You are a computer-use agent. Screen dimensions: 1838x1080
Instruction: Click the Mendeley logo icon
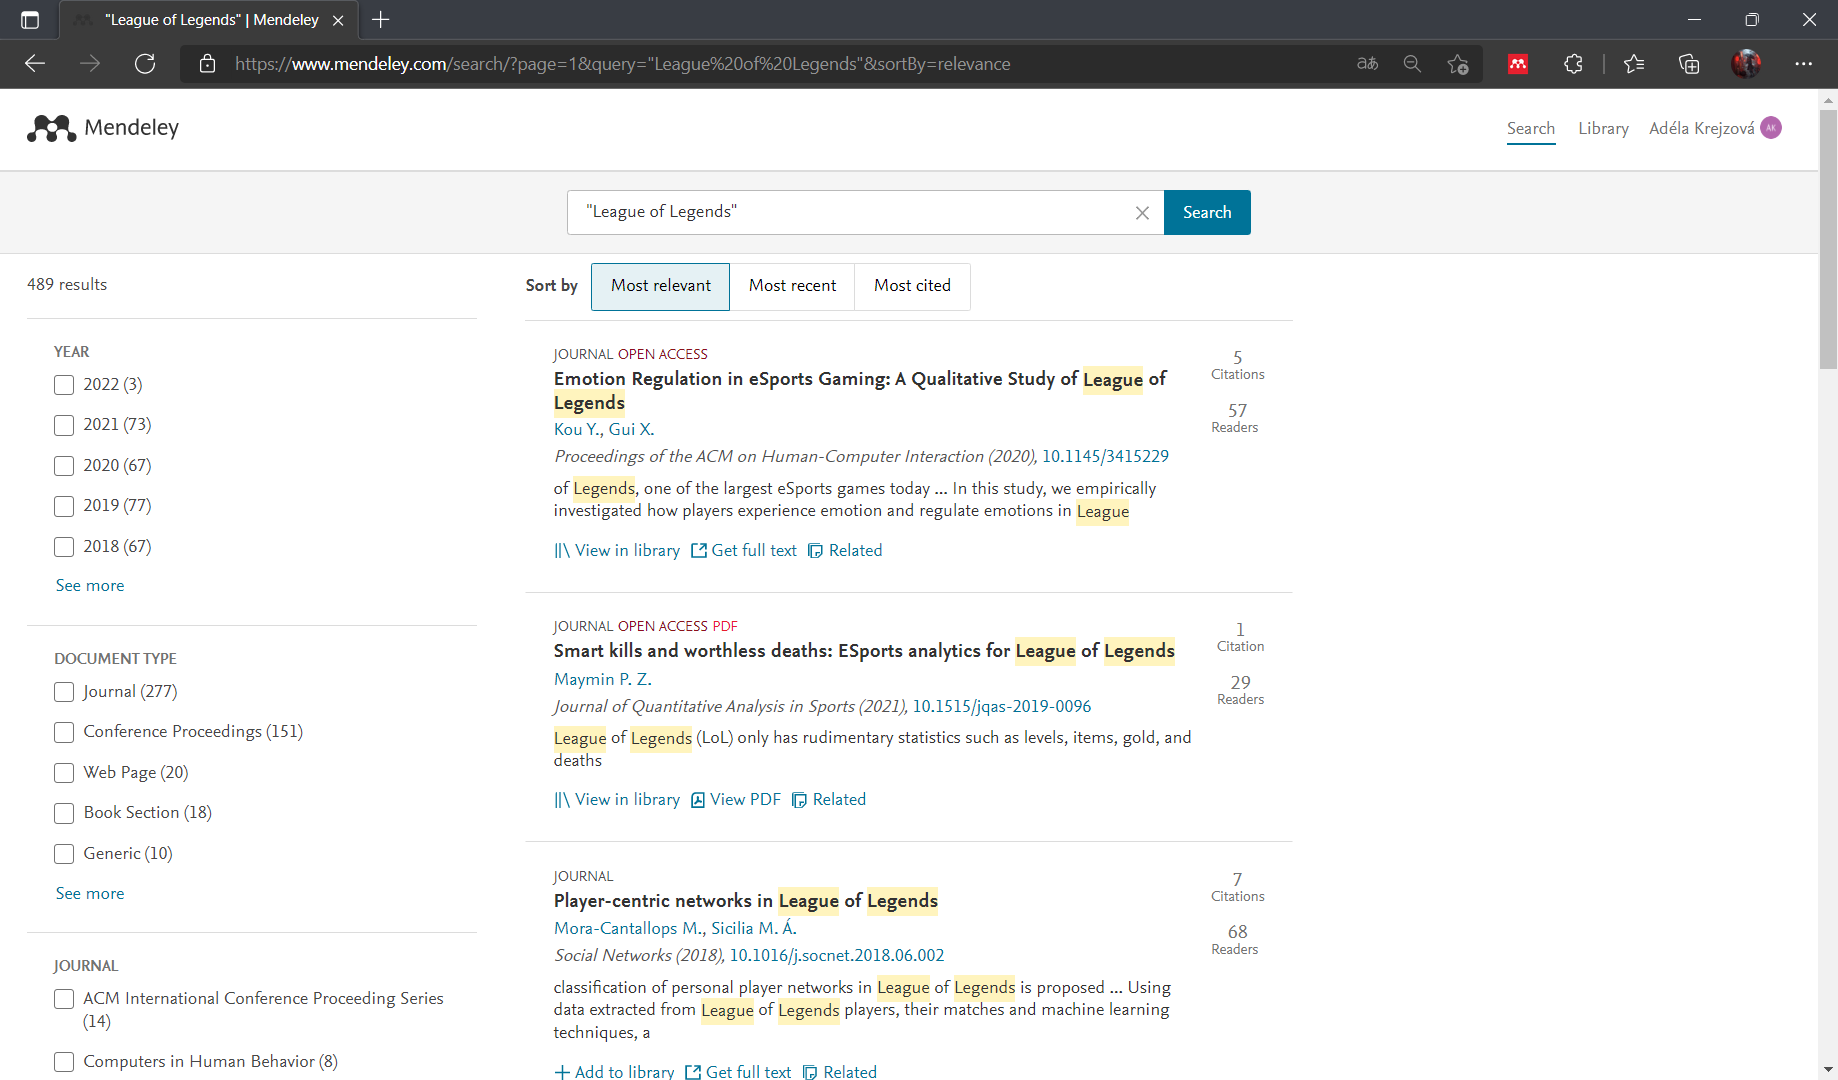(x=51, y=128)
